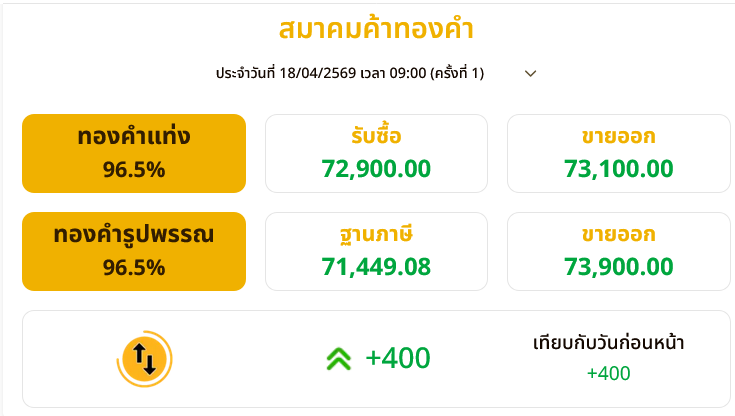Click the 71,449.08 tax base value
Viewport: 735px width, 416px height.
click(376, 266)
